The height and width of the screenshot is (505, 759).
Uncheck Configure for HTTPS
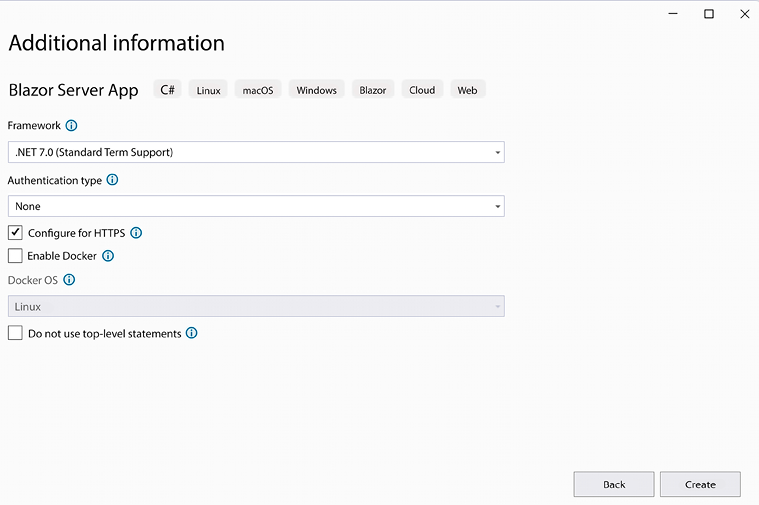15,233
